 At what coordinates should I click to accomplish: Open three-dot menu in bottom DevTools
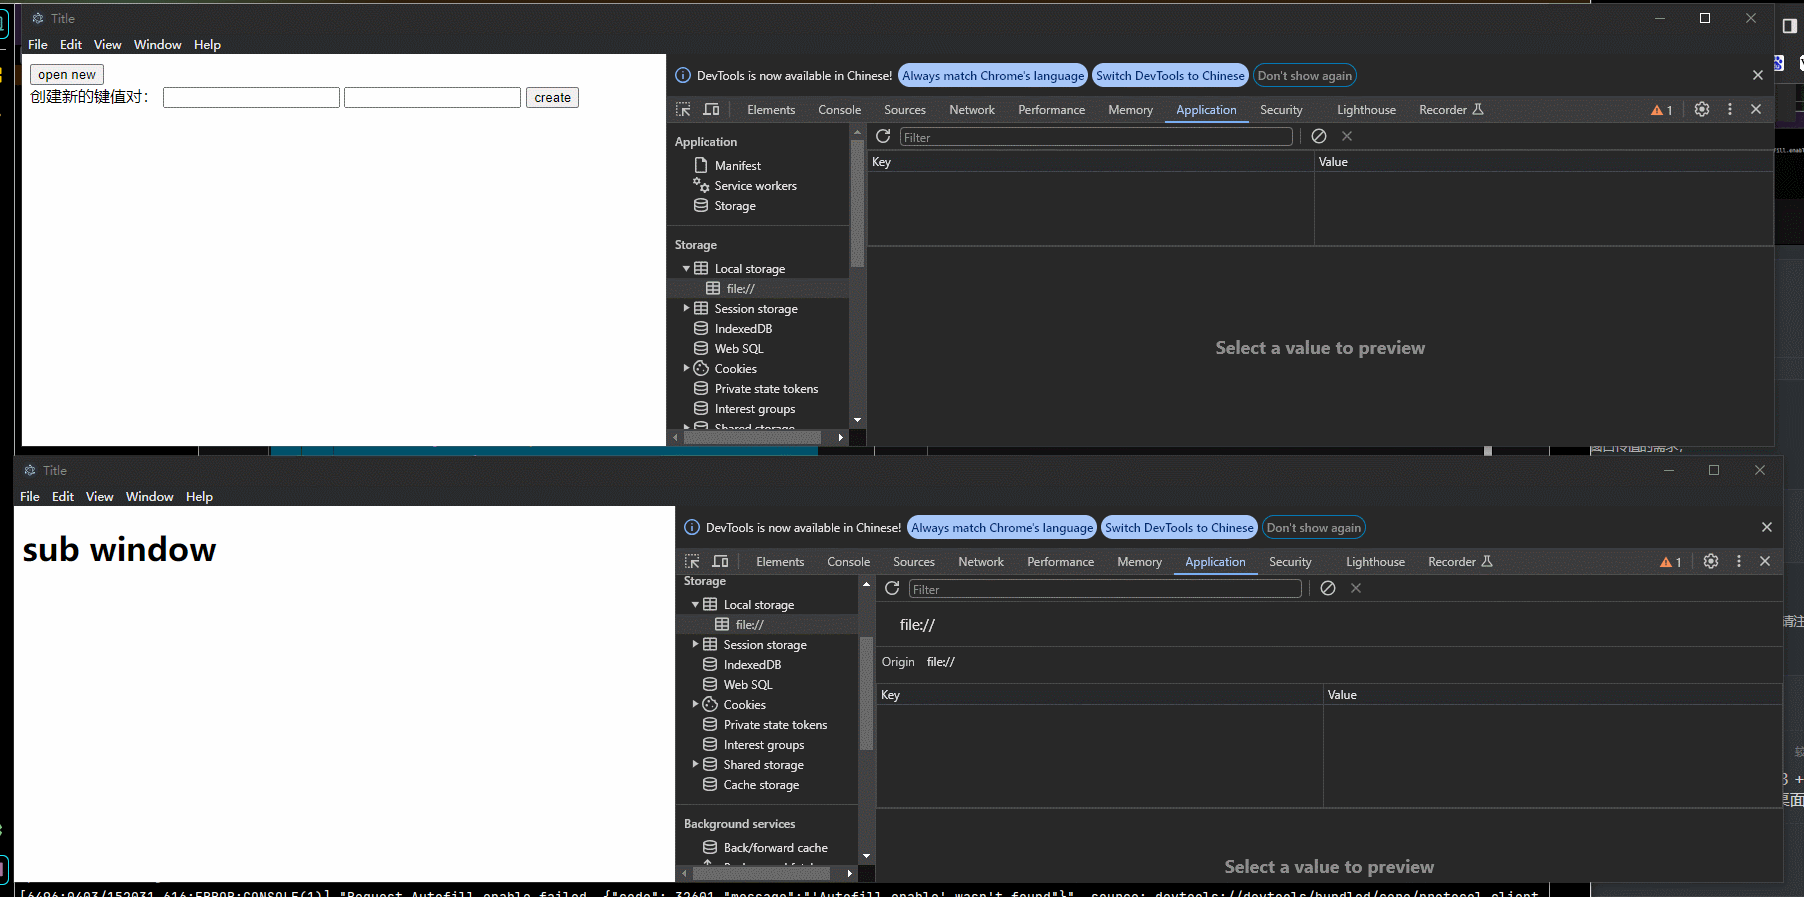(x=1739, y=562)
